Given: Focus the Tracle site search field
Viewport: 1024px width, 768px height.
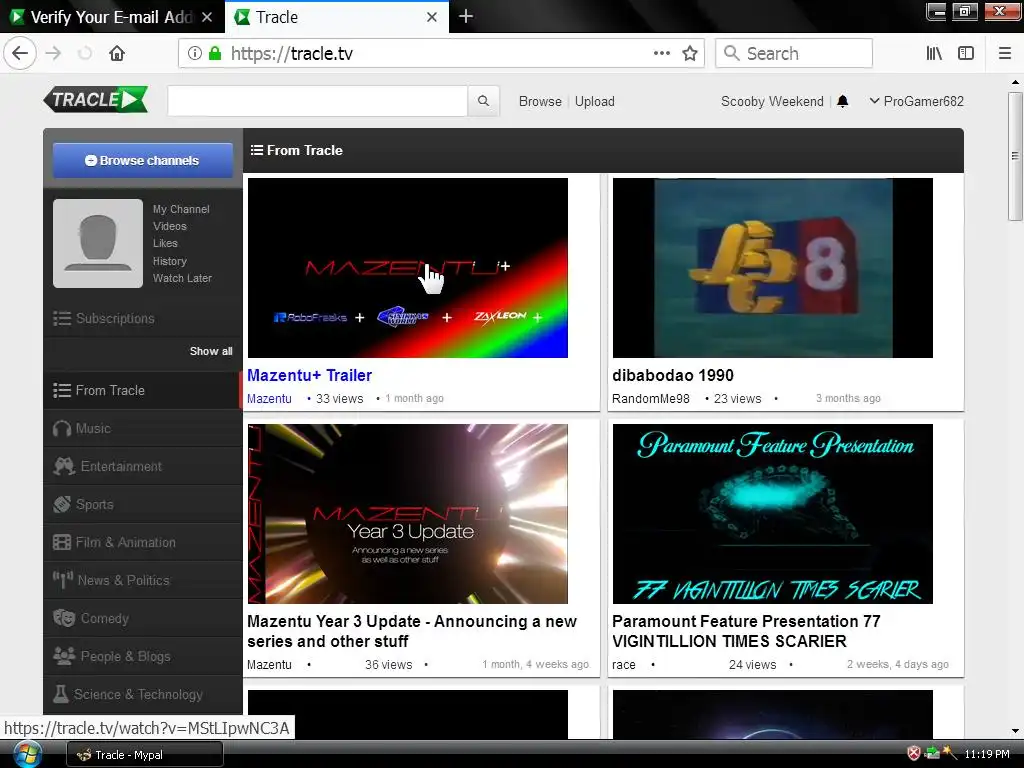Looking at the screenshot, I should coord(317,101).
